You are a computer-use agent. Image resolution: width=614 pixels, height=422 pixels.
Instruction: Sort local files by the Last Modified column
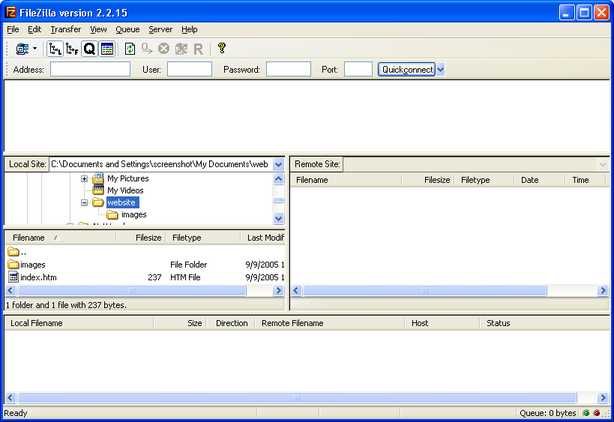click(263, 238)
